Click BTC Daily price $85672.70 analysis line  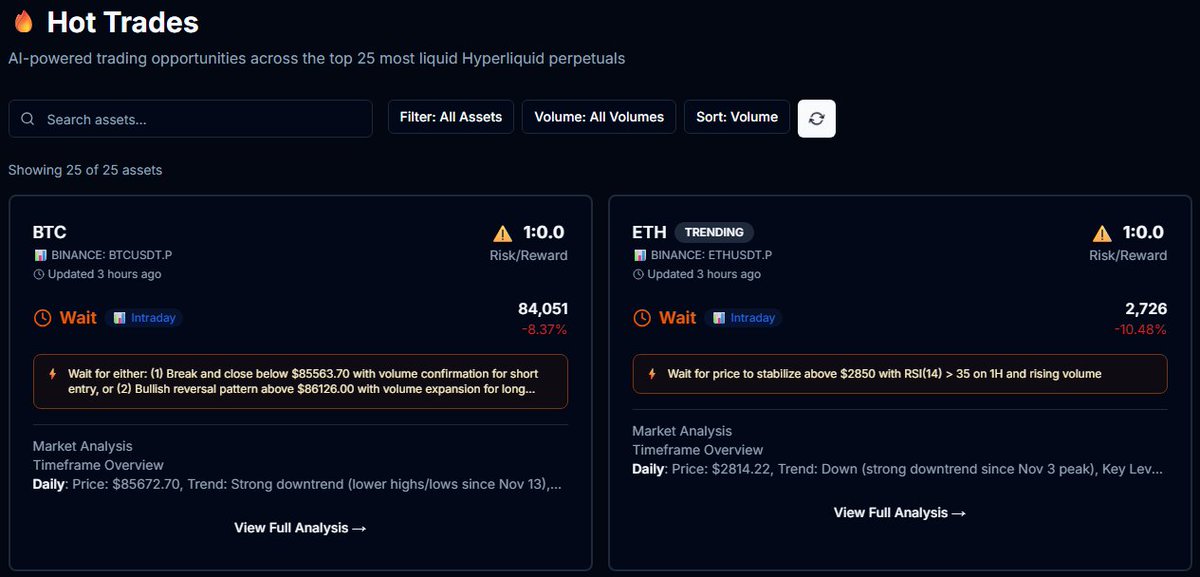297,484
